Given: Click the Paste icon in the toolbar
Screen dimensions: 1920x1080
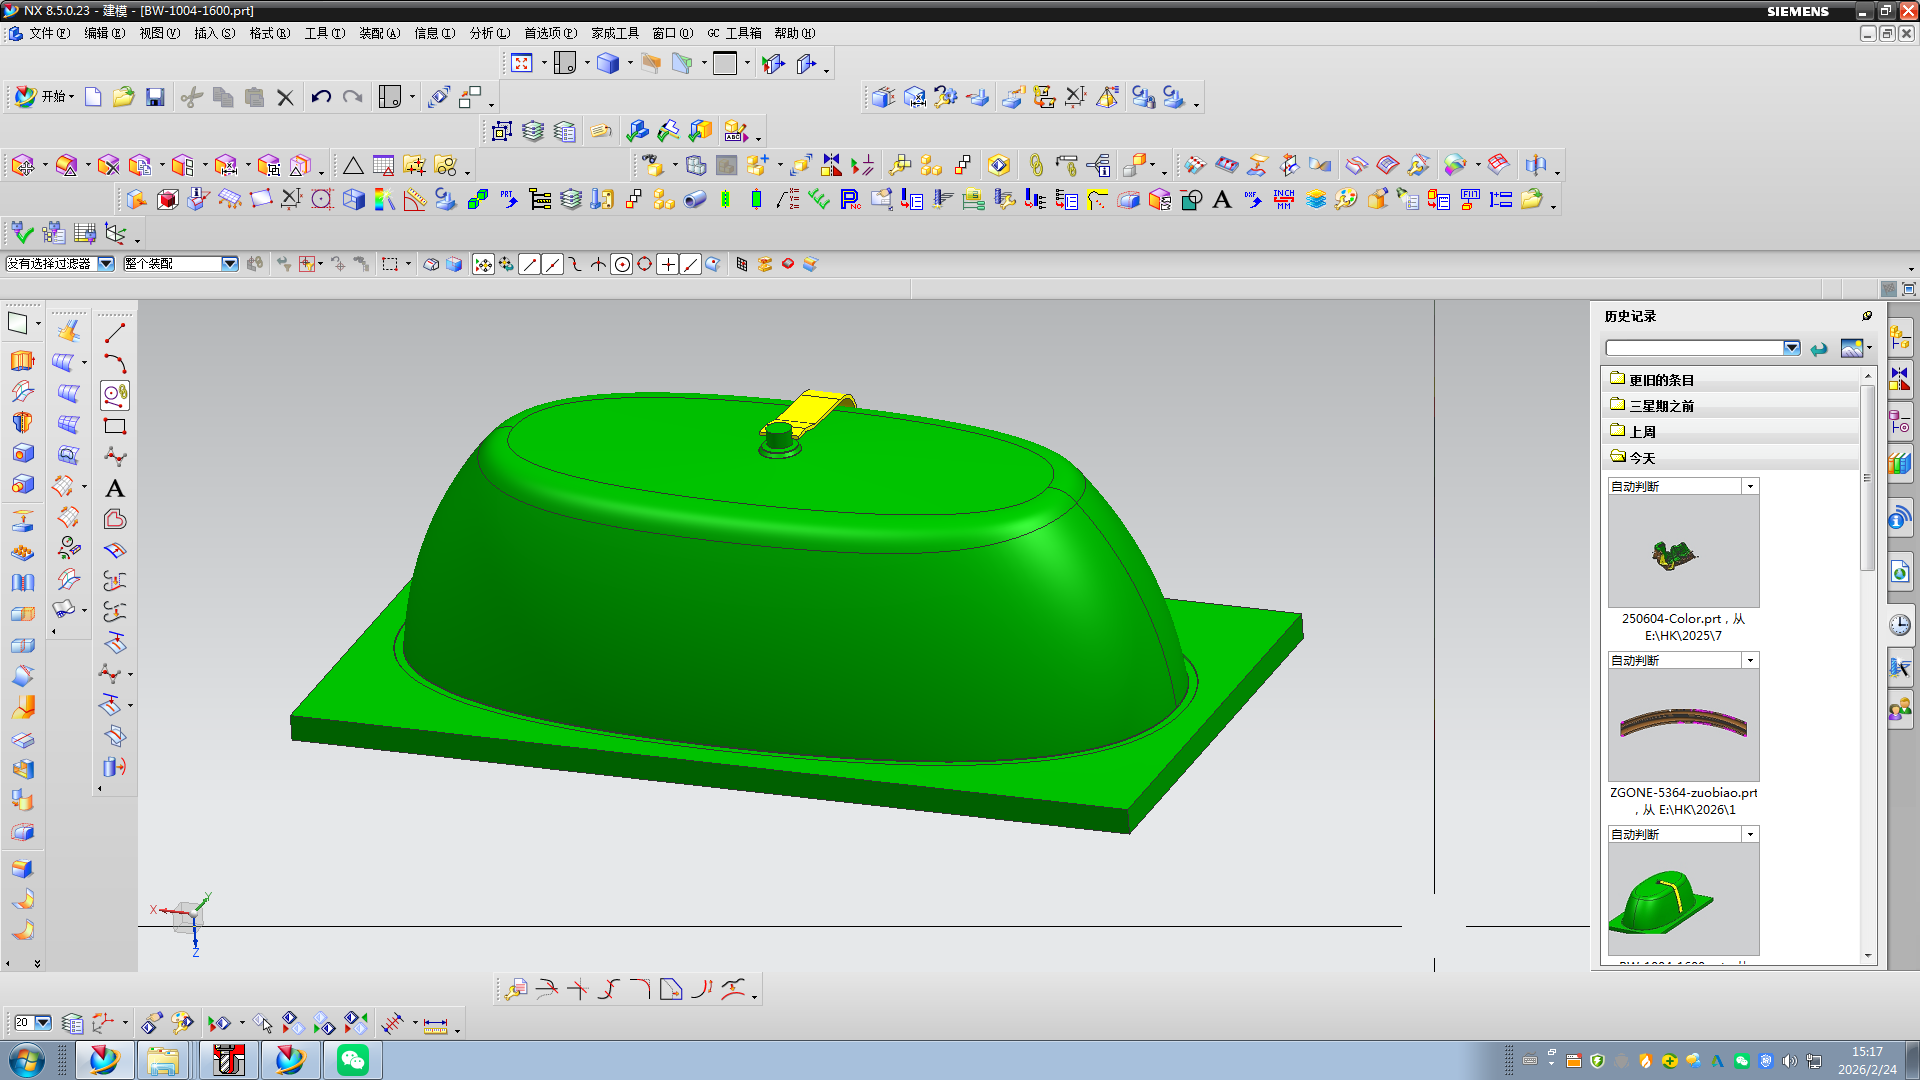Looking at the screenshot, I should [255, 96].
